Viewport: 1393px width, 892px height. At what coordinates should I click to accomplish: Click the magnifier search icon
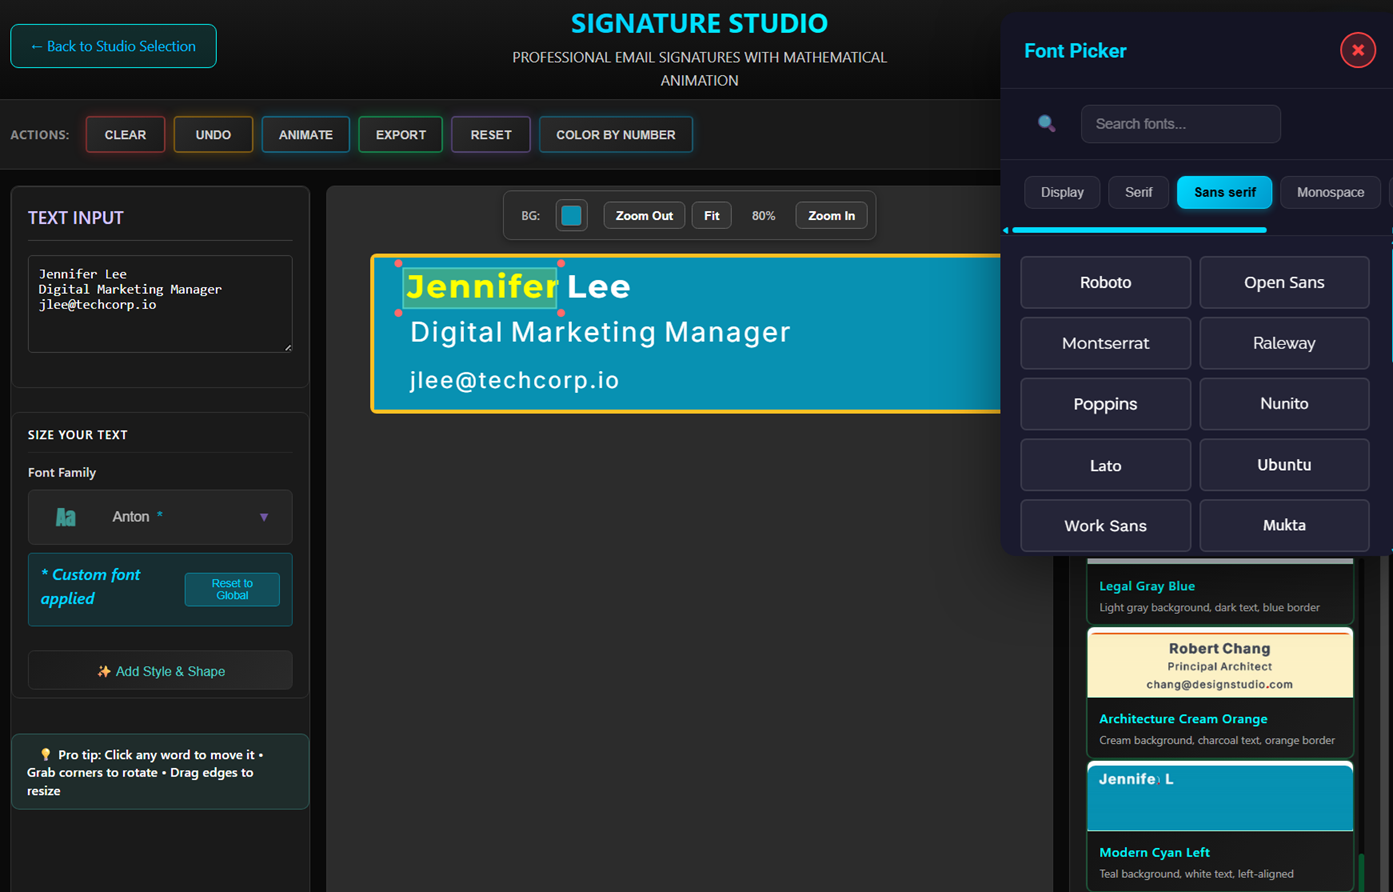(x=1046, y=124)
